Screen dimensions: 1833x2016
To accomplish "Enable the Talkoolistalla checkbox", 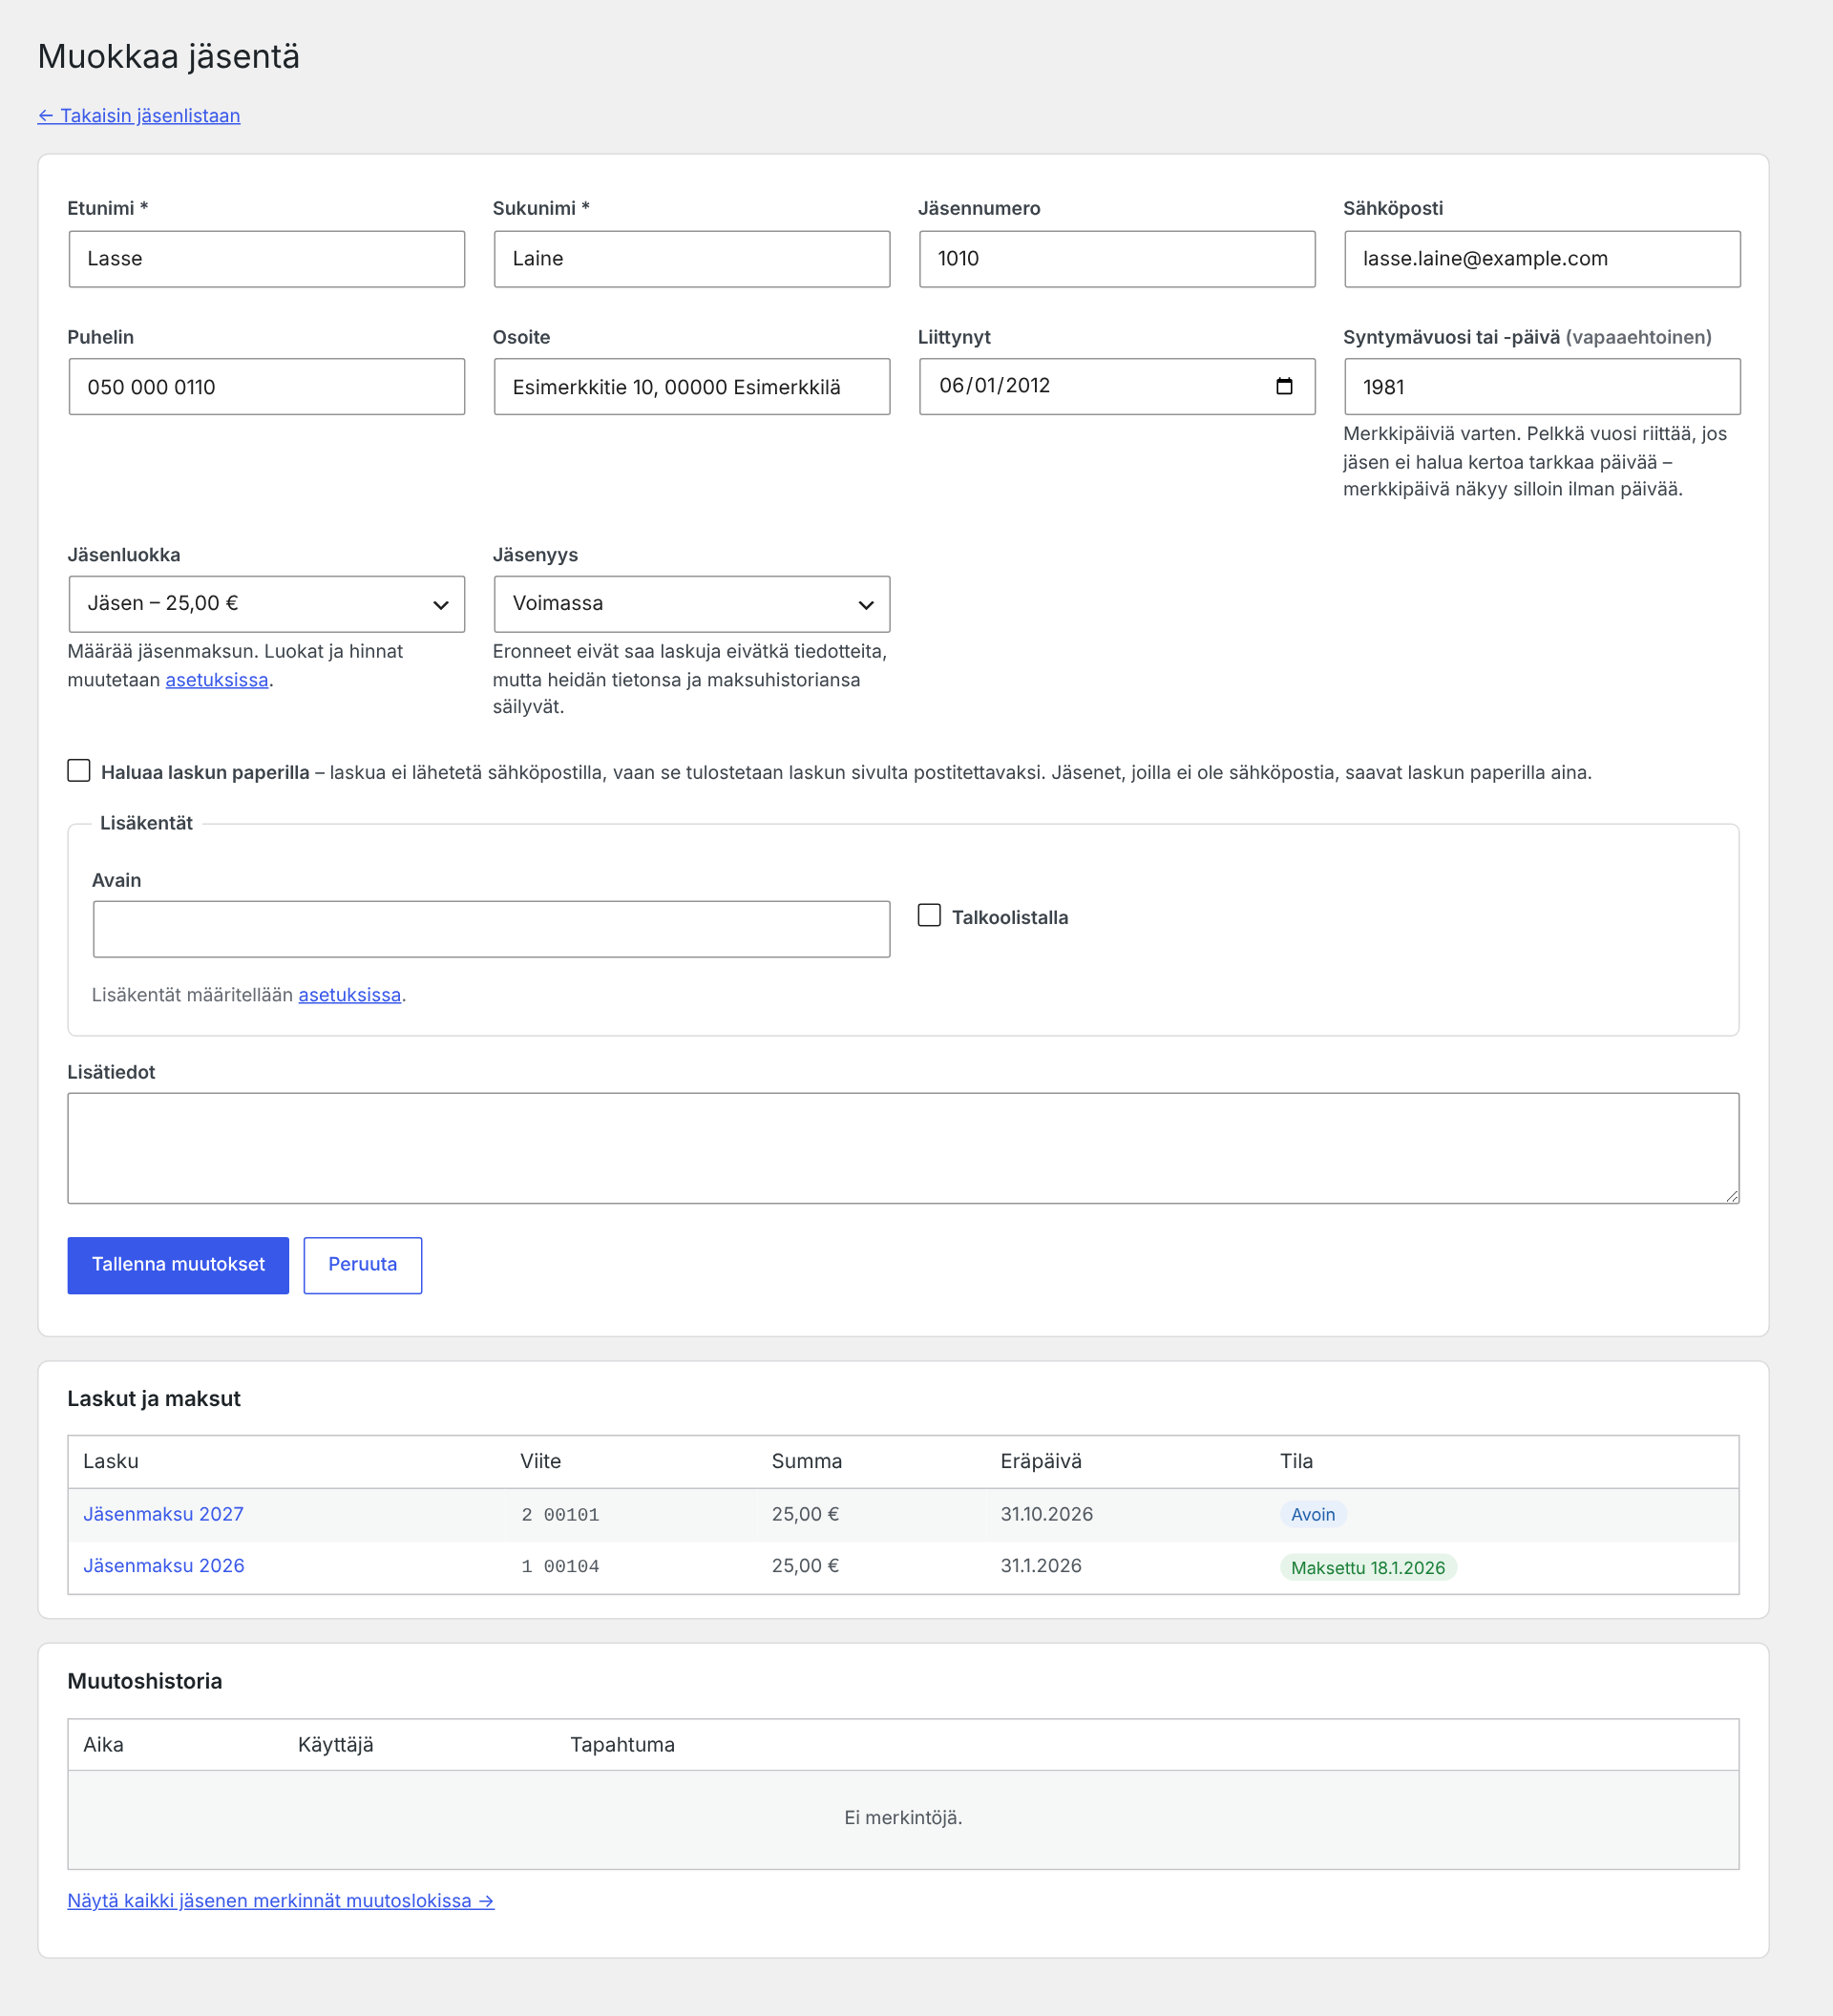I will coord(929,915).
